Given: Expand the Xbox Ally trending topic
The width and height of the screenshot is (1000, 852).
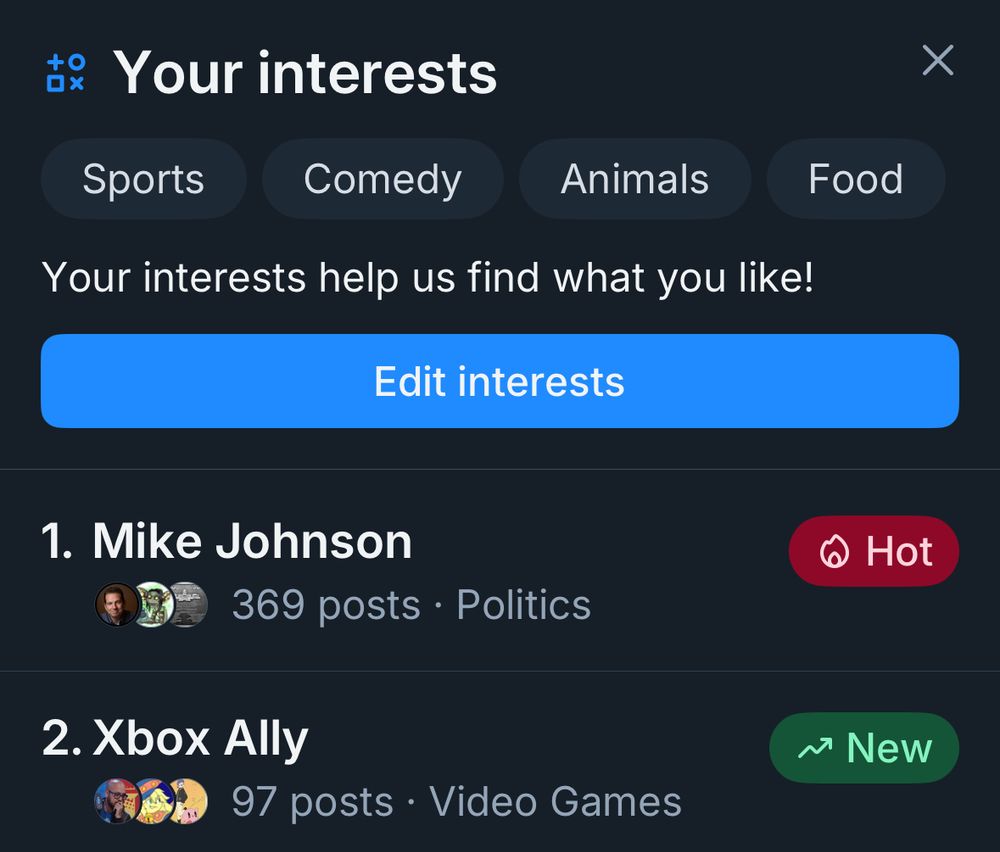Looking at the screenshot, I should tap(200, 736).
